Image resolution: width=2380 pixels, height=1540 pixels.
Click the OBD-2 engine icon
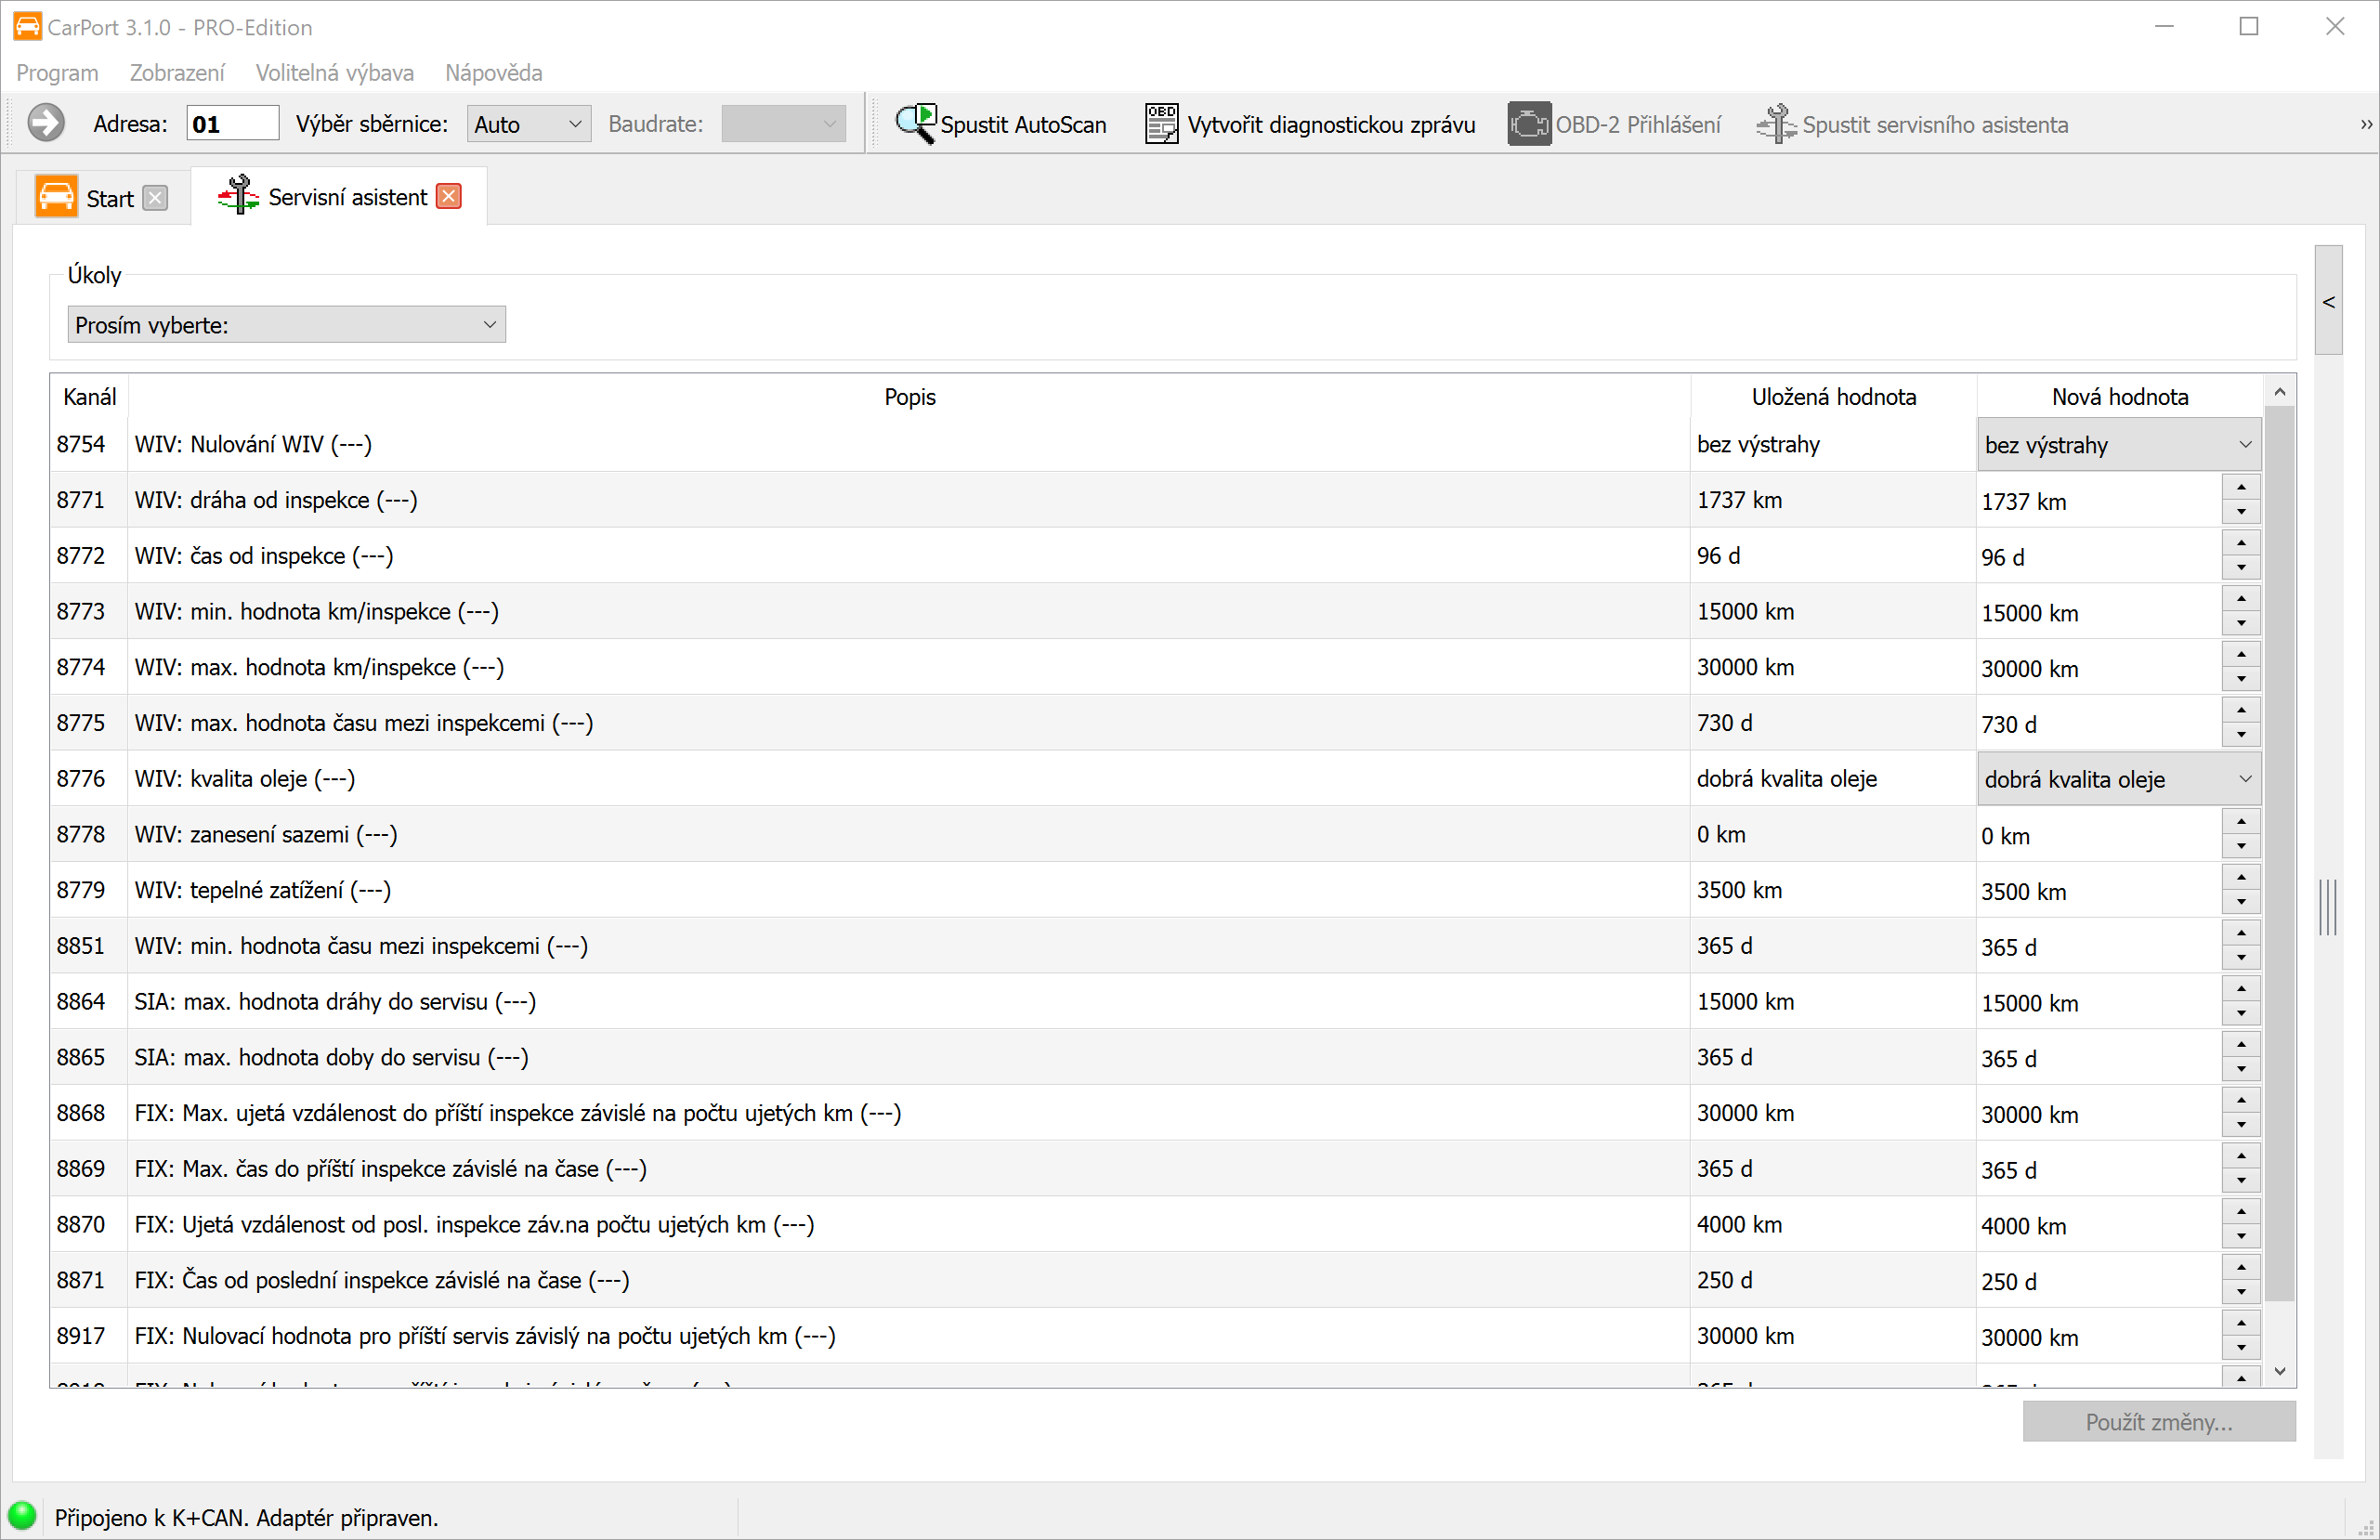[x=1529, y=124]
